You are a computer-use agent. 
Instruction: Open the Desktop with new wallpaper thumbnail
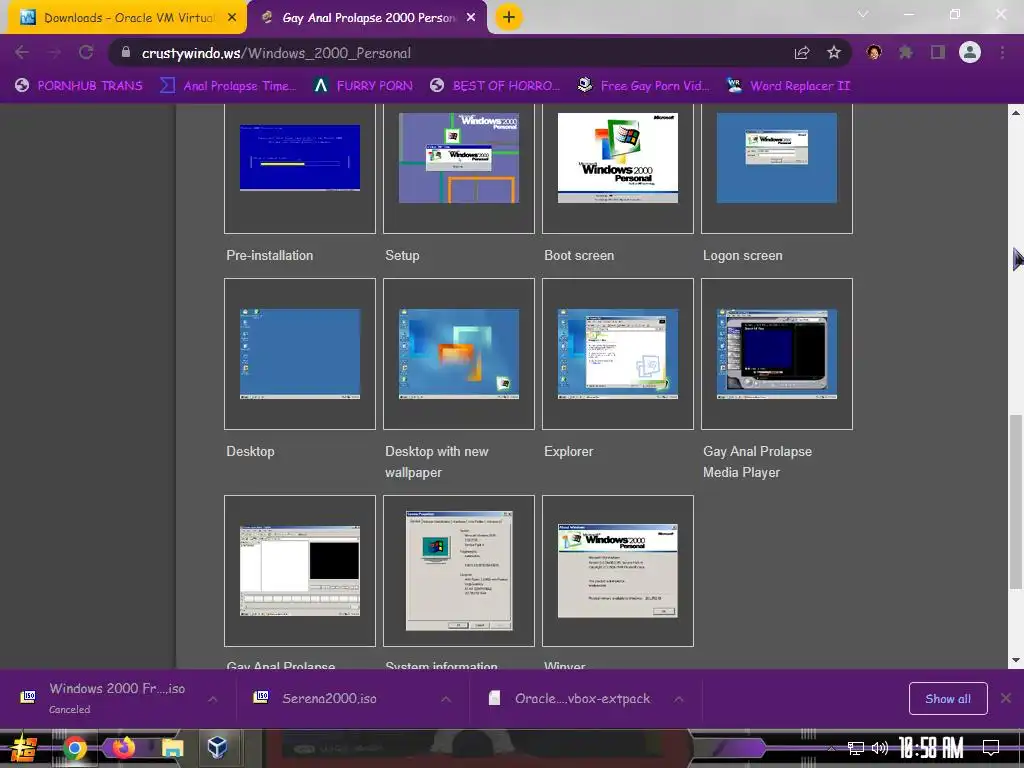pos(458,354)
